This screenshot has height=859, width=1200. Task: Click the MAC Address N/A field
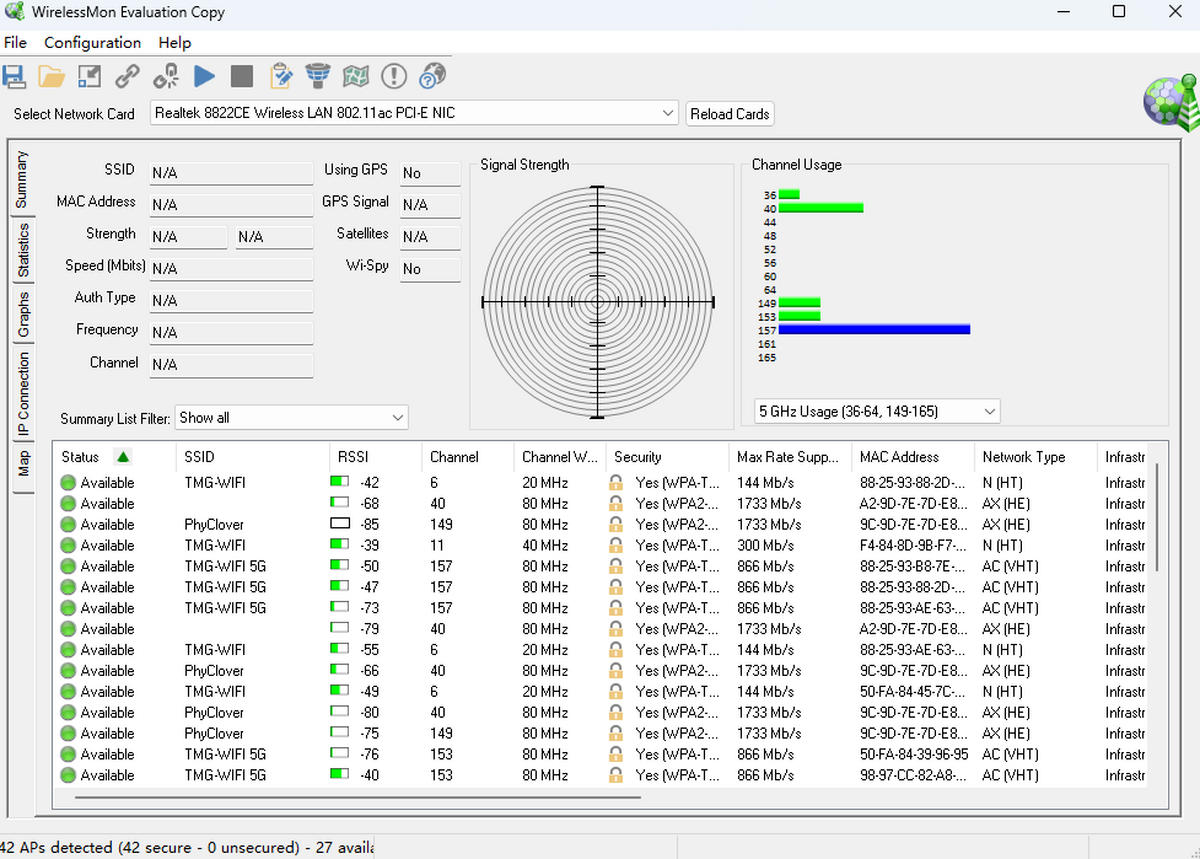[x=231, y=205]
